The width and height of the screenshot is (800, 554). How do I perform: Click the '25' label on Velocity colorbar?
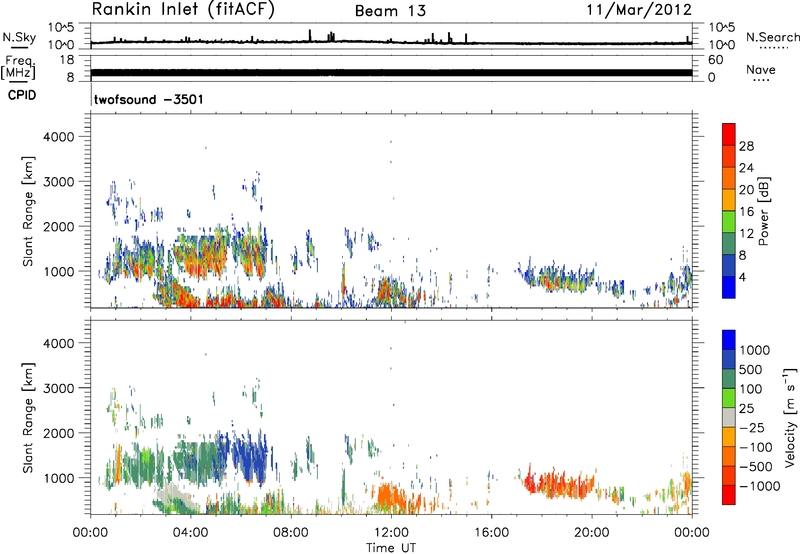(746, 409)
